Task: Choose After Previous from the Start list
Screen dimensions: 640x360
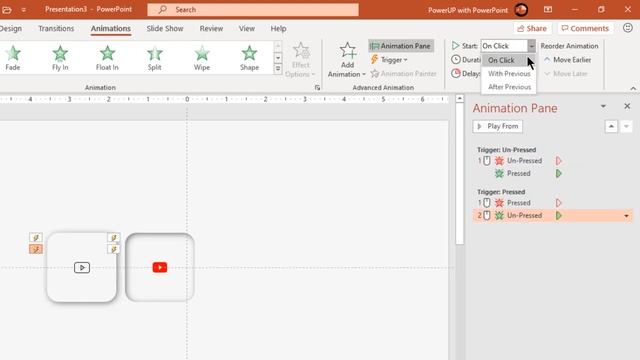Action: 509,87
